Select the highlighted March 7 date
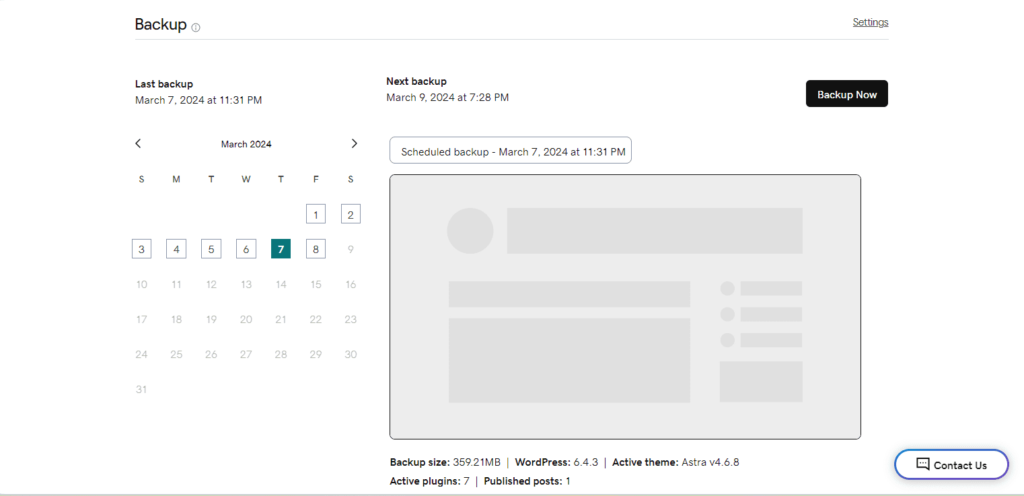The image size is (1024, 496). point(281,249)
